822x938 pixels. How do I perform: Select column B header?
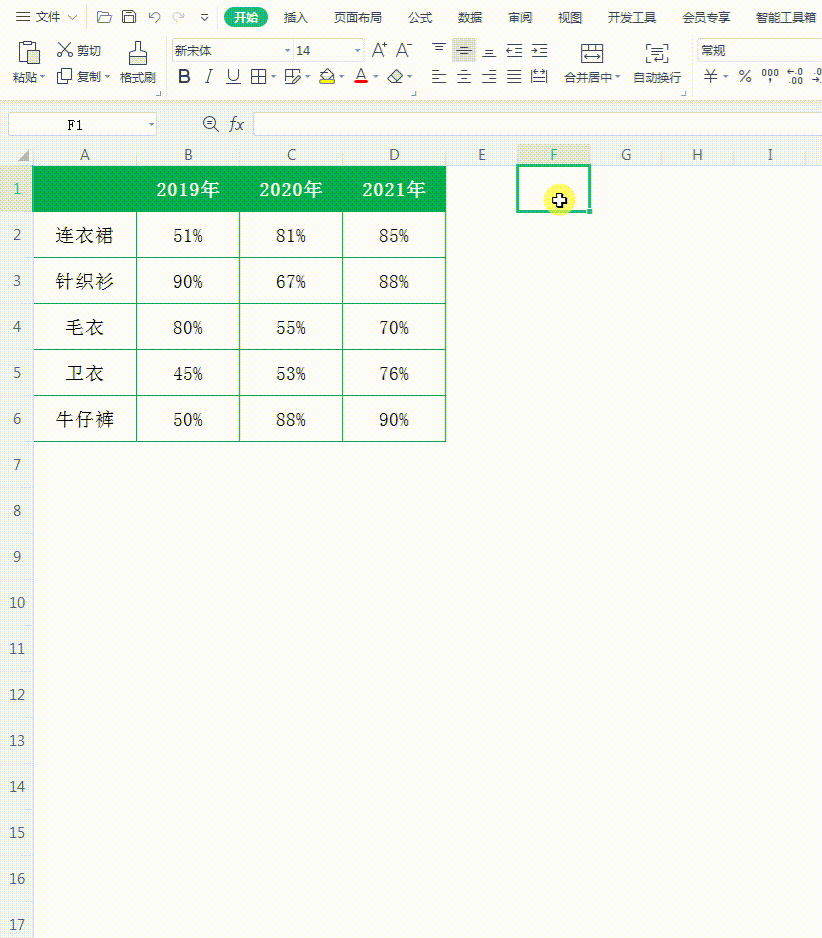(x=188, y=155)
